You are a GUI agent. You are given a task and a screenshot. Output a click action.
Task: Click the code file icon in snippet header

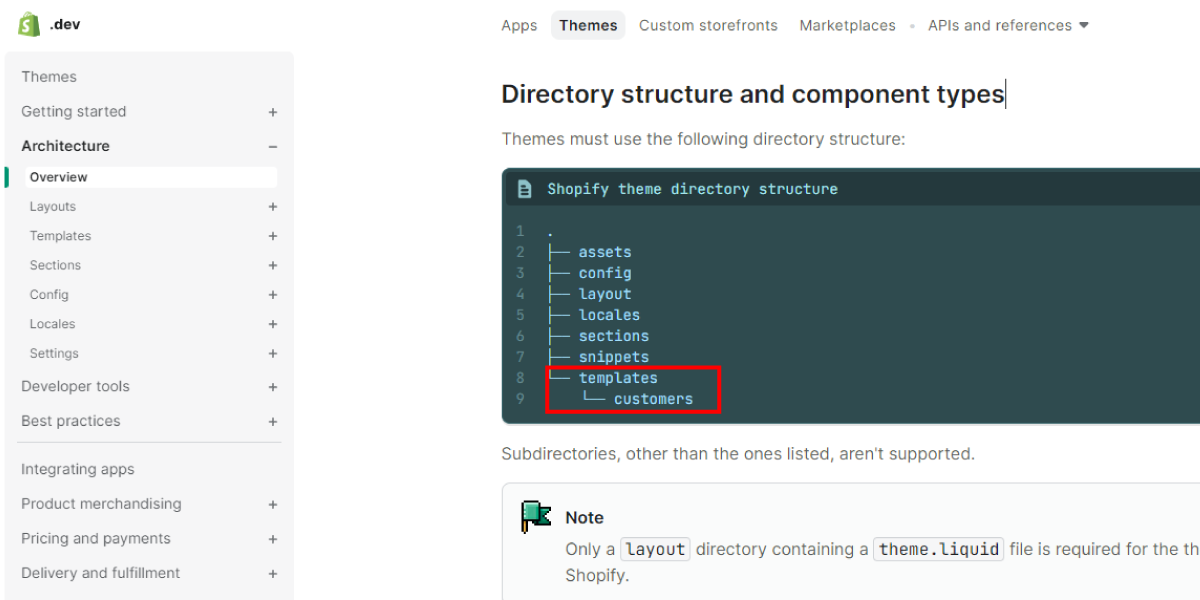[524, 189]
